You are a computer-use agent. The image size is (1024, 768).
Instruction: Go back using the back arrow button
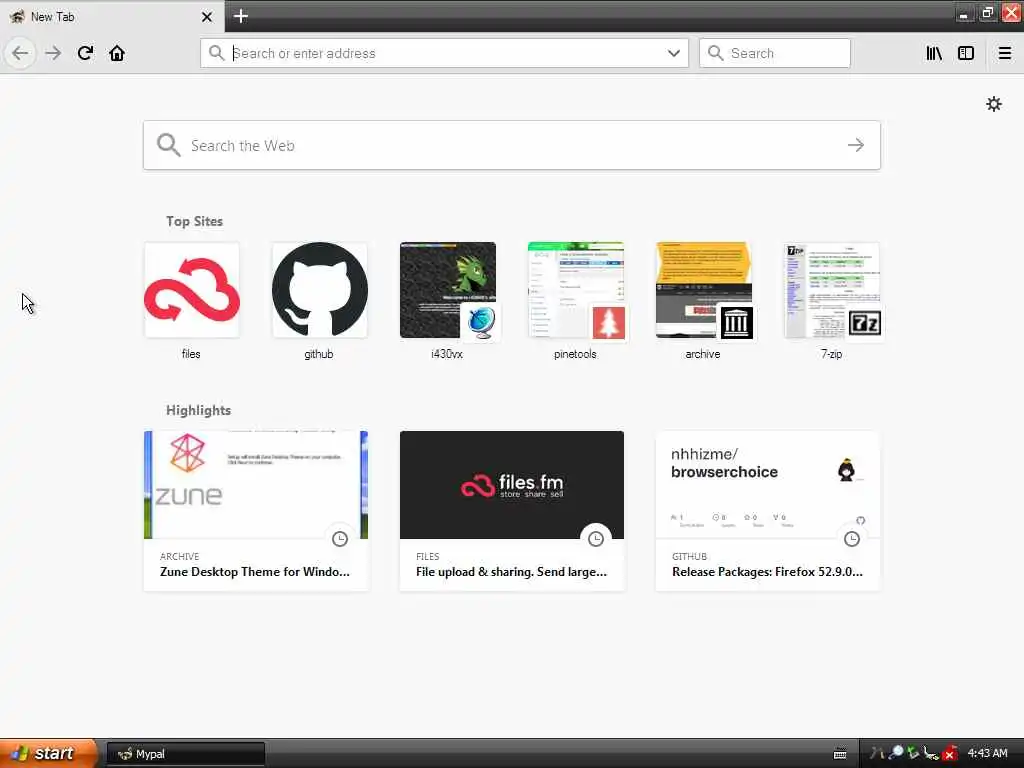(20, 53)
